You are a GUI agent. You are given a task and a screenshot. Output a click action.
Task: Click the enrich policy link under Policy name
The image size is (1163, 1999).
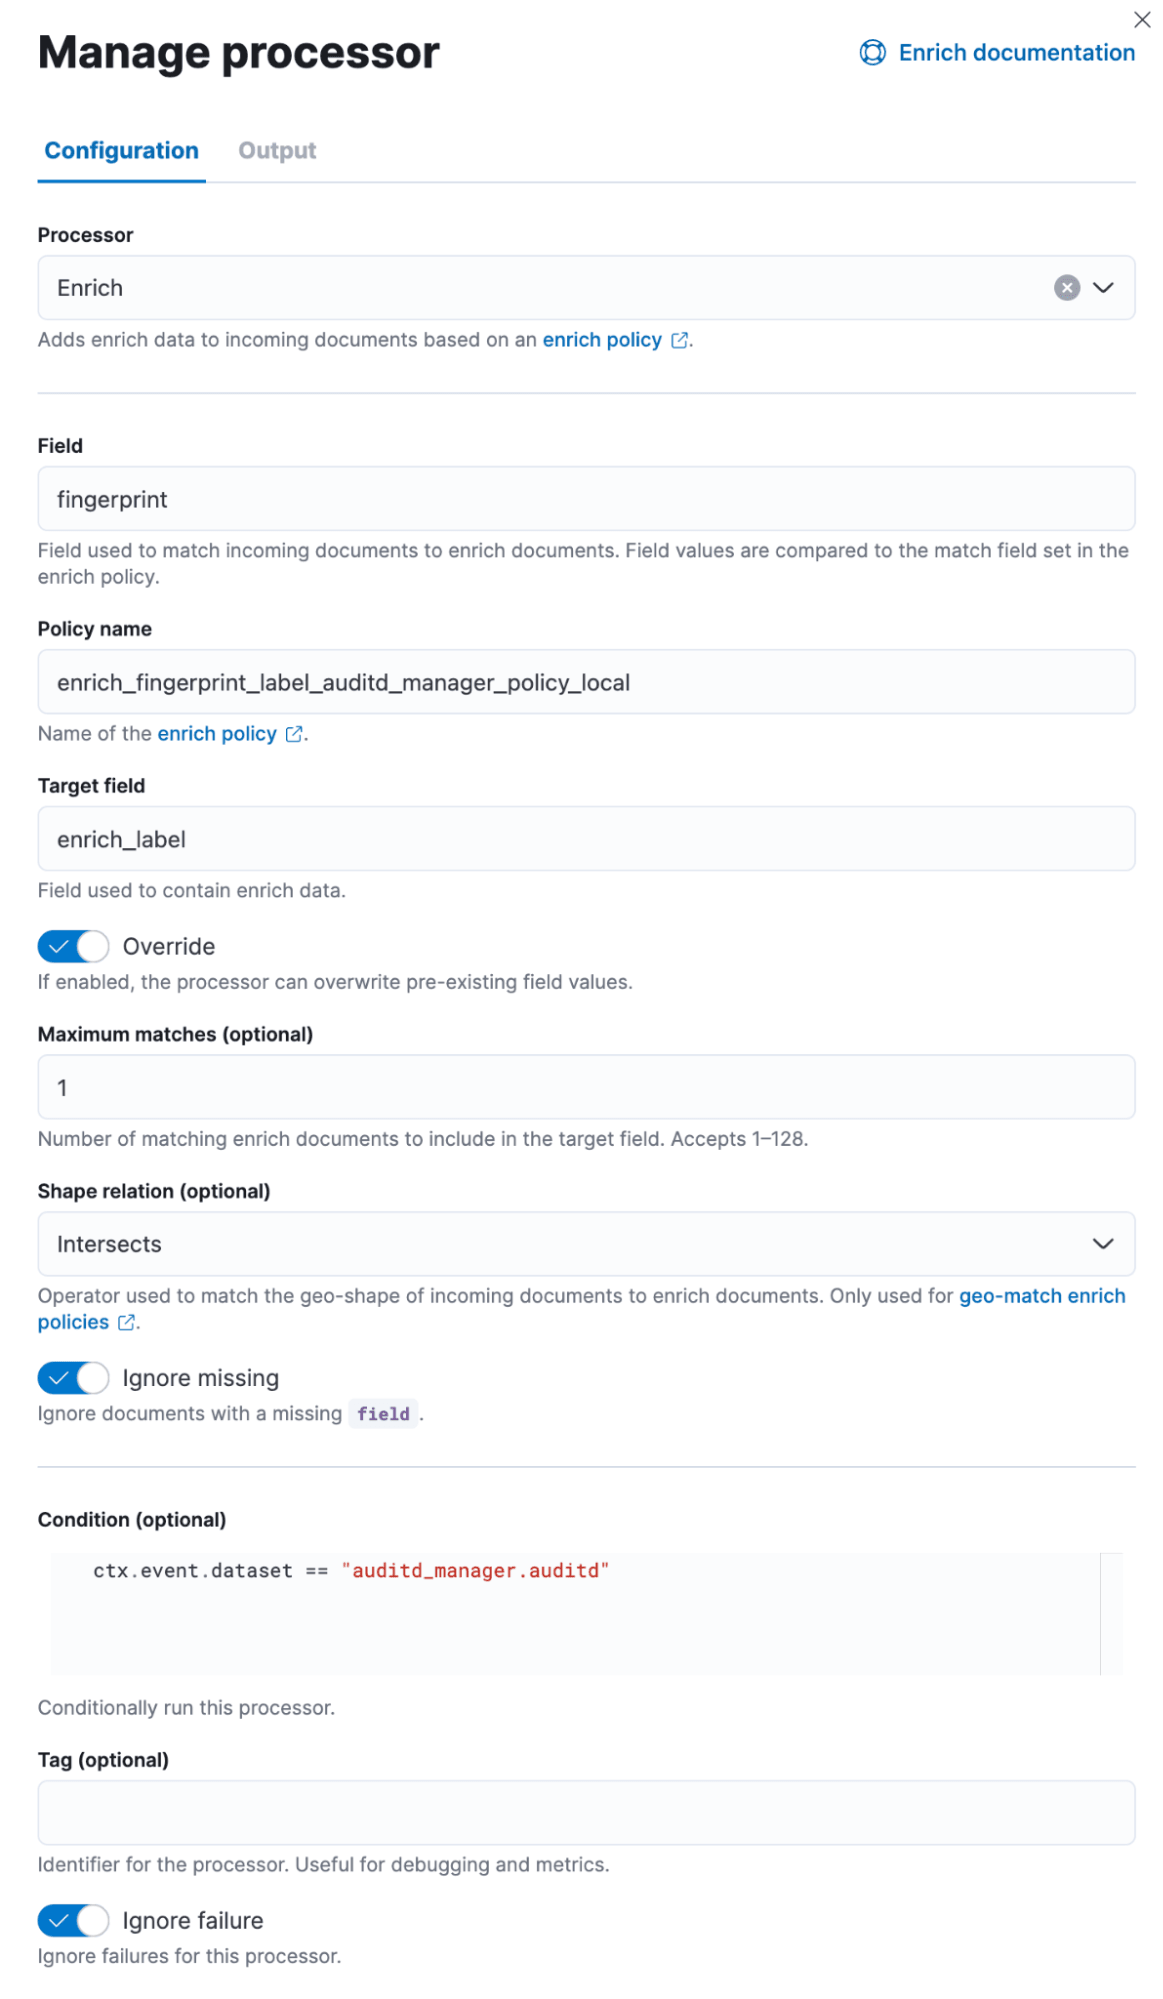coord(217,734)
